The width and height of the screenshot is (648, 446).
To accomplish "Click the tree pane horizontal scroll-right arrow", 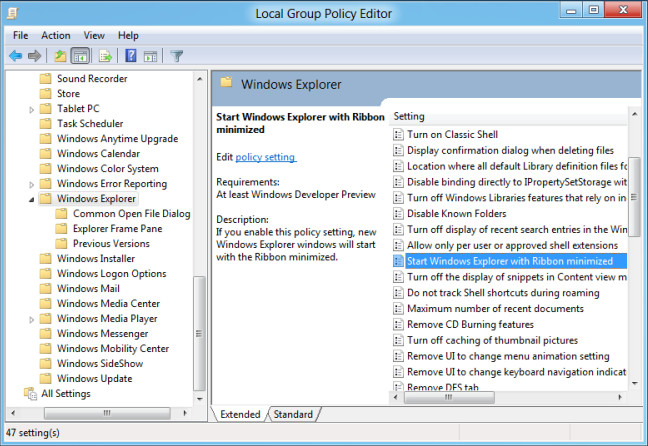I will coord(185,413).
